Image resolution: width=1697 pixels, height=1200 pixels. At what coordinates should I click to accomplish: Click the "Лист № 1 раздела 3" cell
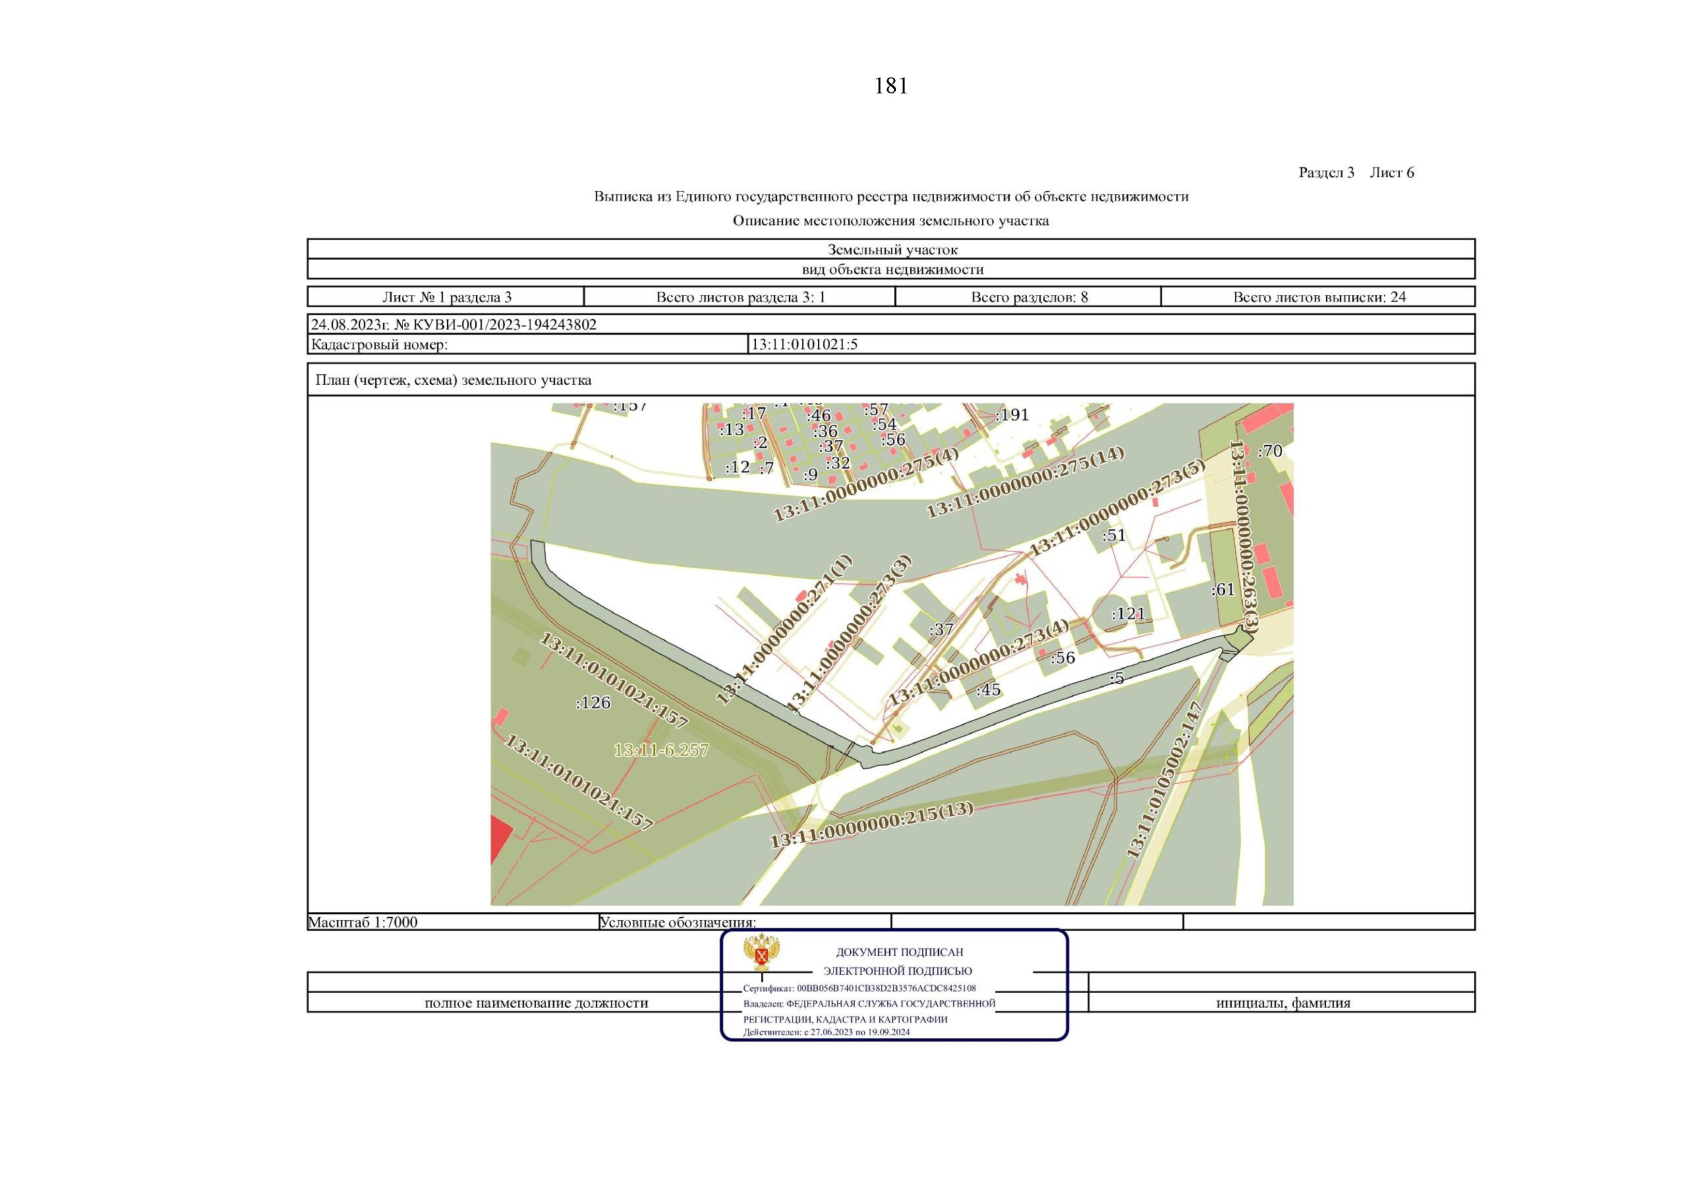tap(446, 297)
